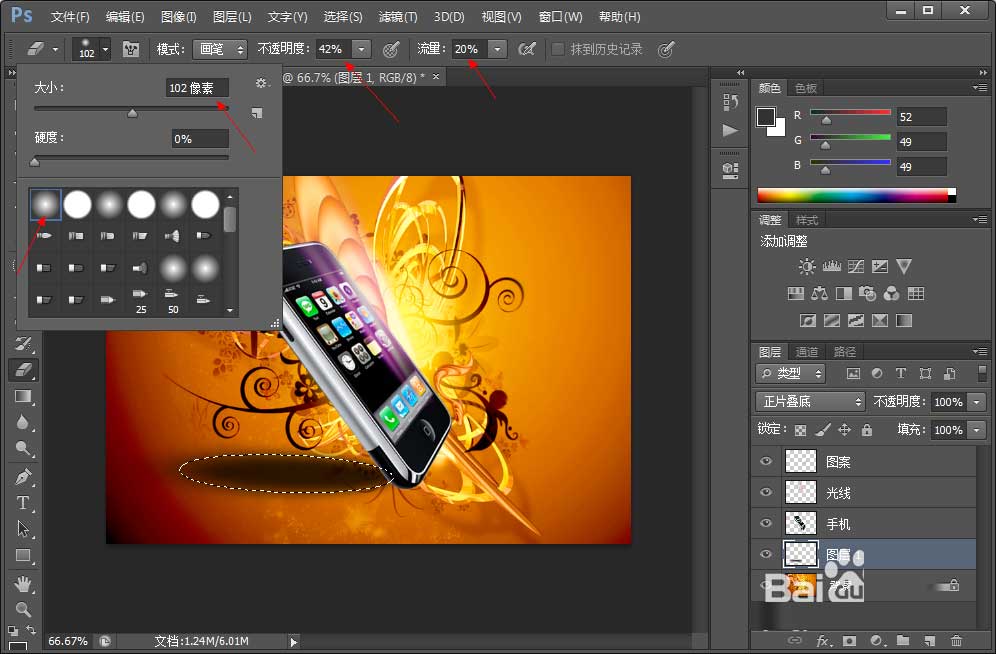Open the 流量 slider arrow
Image resolution: width=996 pixels, height=654 pixels.
click(x=498, y=49)
